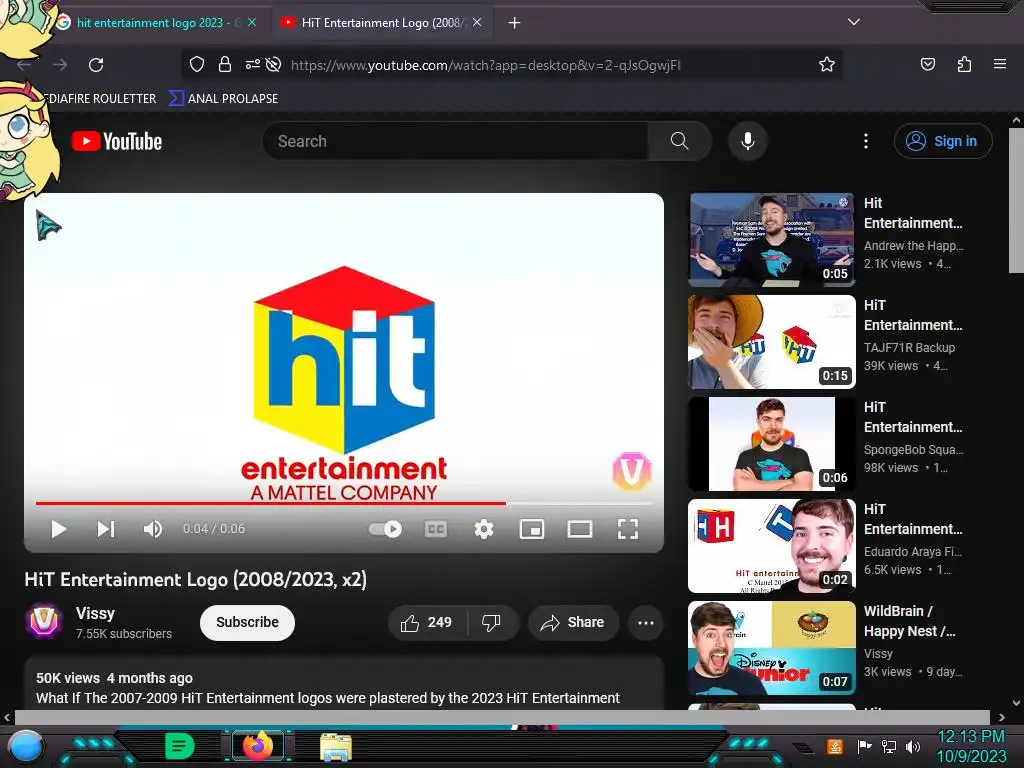Open Firefox application hamburger menu
Image resolution: width=1024 pixels, height=768 pixels.
tap(1000, 65)
